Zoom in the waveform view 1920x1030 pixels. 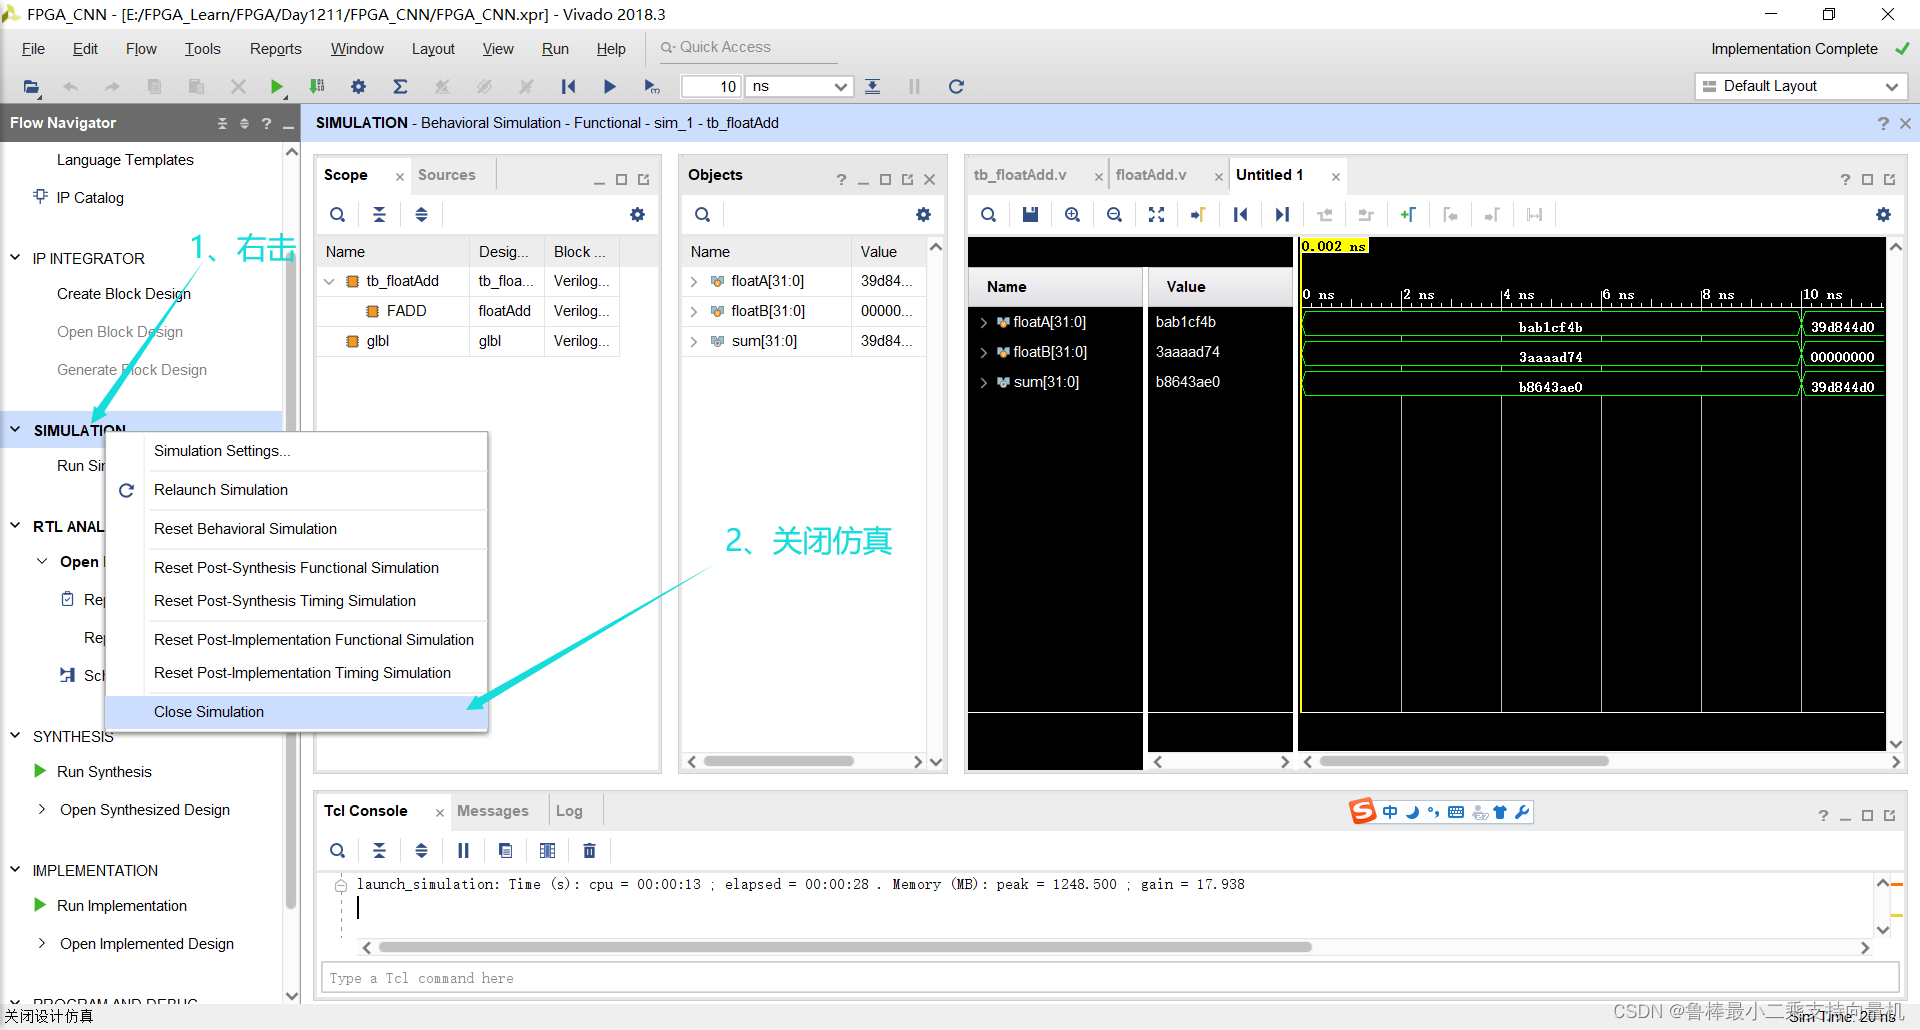pos(1072,215)
